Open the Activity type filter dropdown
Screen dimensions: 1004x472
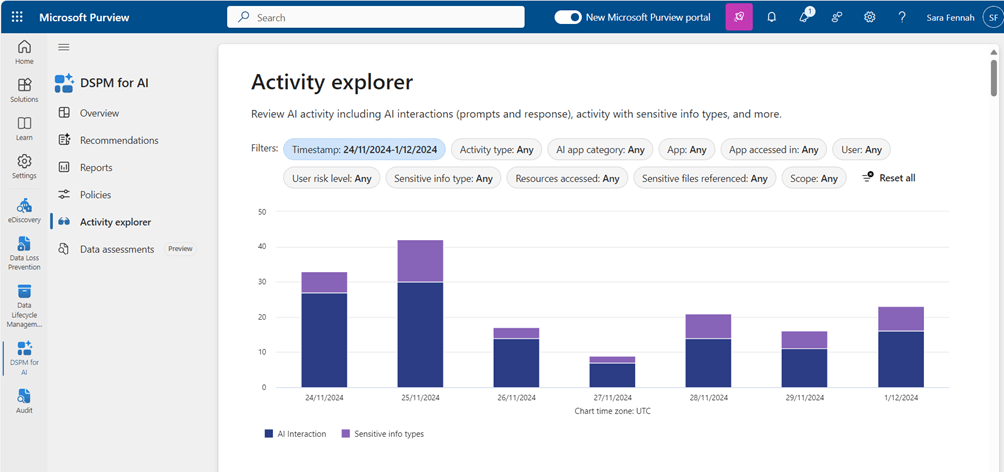pos(497,149)
